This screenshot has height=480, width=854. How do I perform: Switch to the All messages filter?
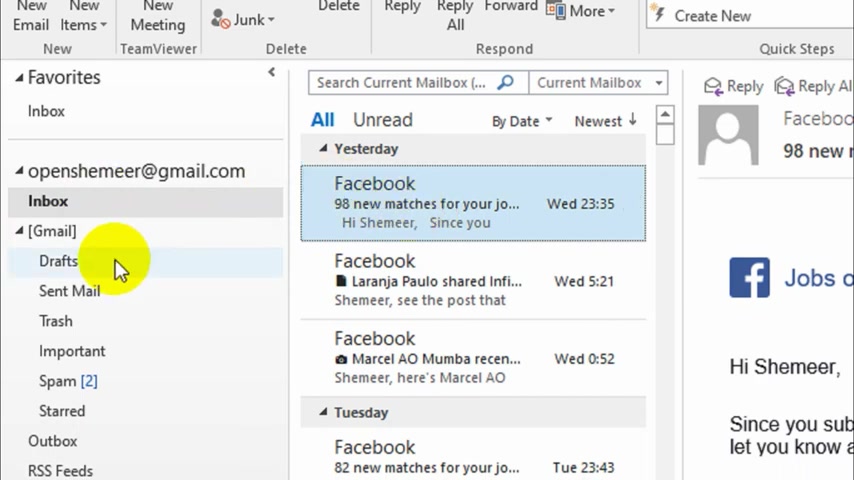[322, 120]
